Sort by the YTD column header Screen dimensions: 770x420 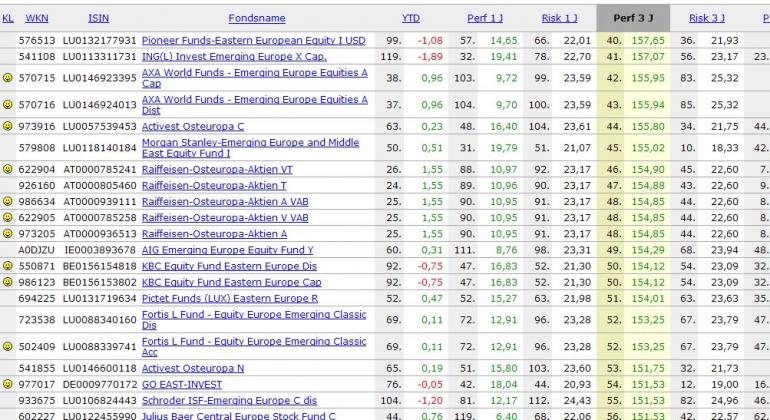pyautogui.click(x=411, y=18)
